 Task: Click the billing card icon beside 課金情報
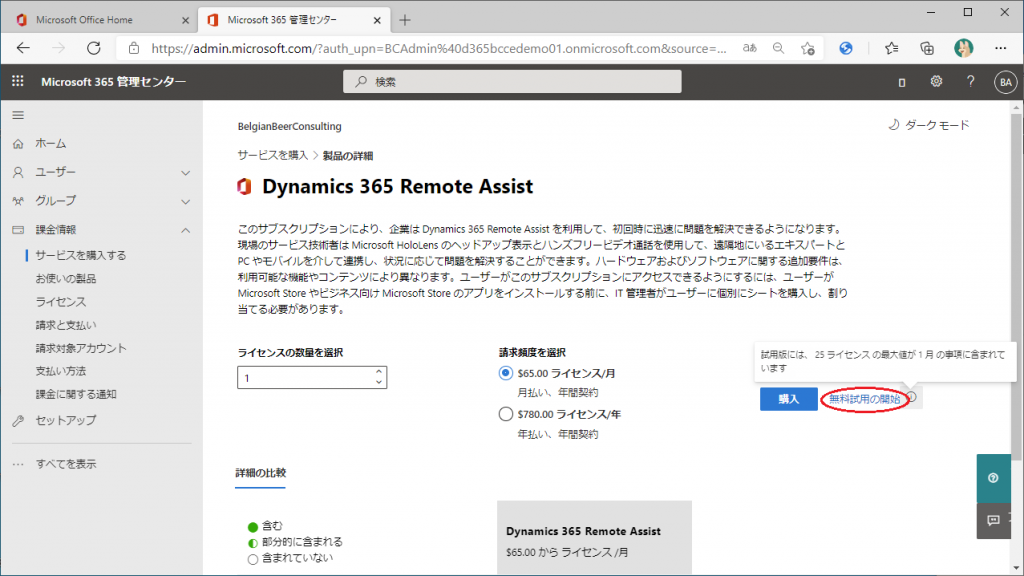(x=18, y=230)
